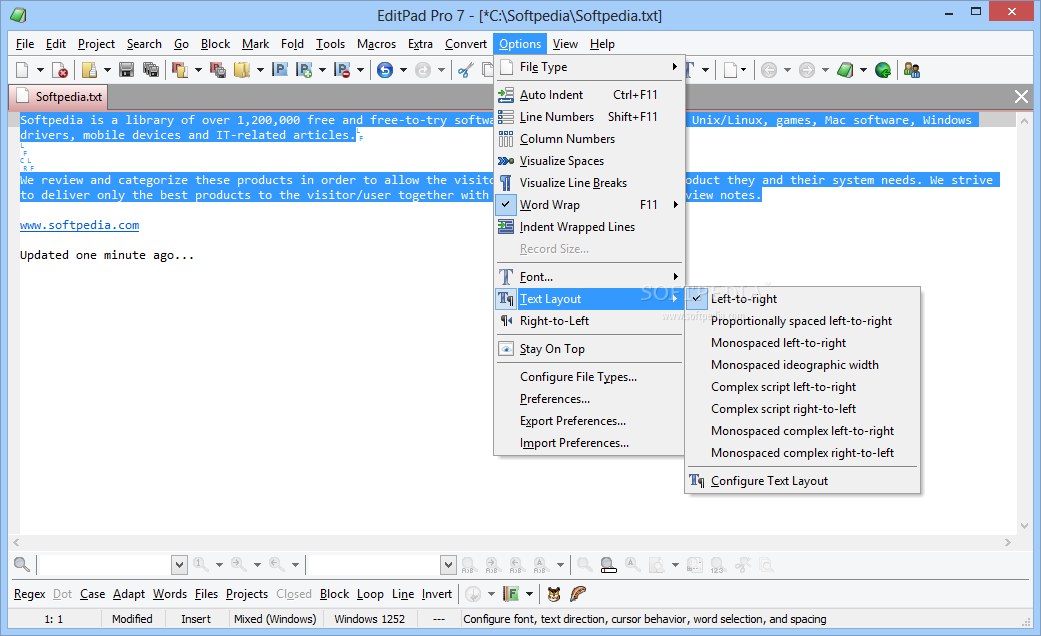Click the Open Folder double-folder icon

(242, 70)
